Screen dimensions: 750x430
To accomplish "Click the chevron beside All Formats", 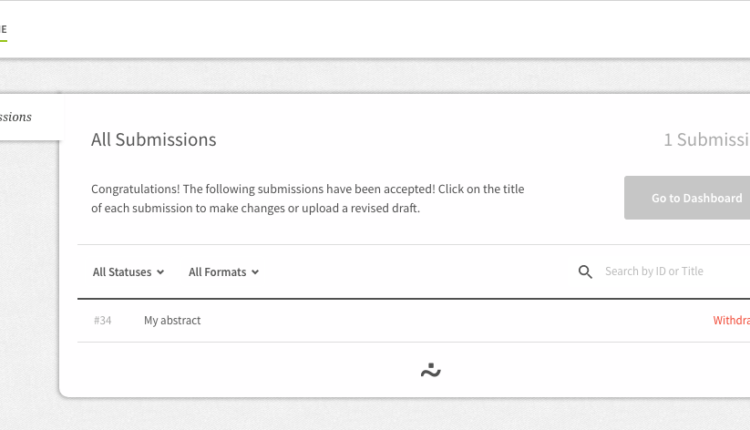I will click(x=255, y=272).
